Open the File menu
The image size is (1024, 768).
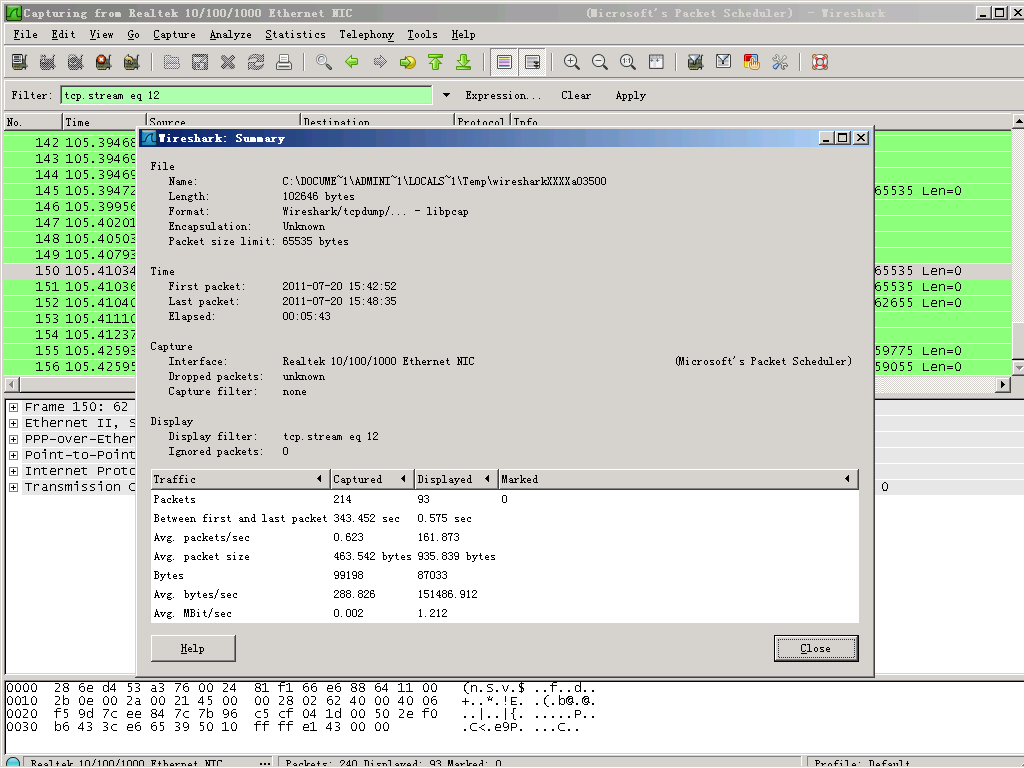(25, 35)
